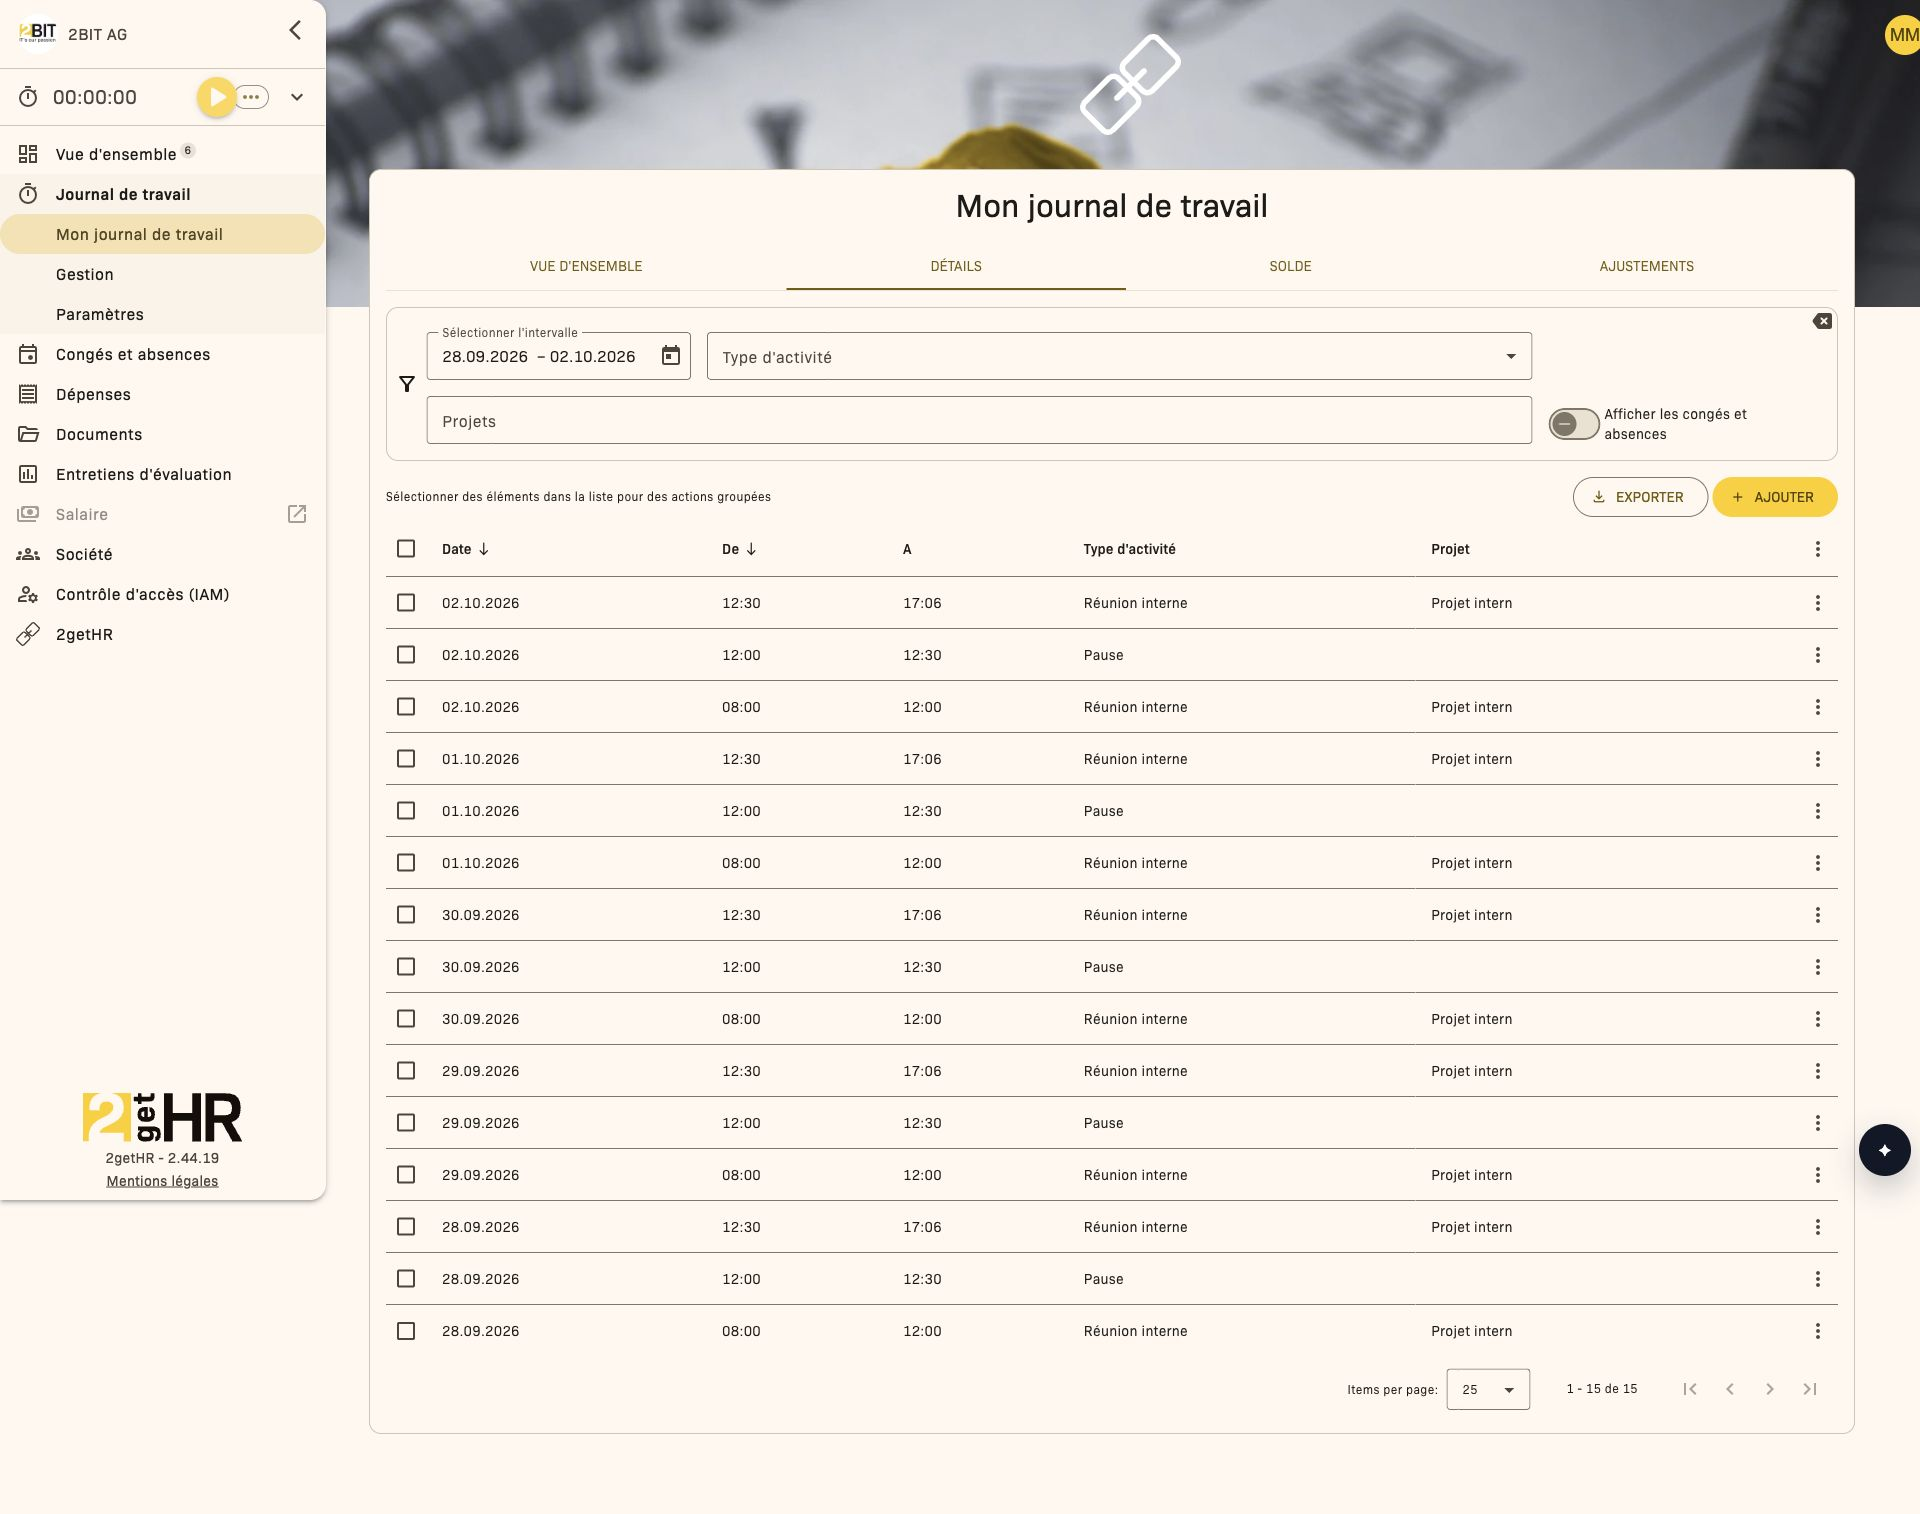Open the assistant sparkle floating button

(x=1884, y=1150)
